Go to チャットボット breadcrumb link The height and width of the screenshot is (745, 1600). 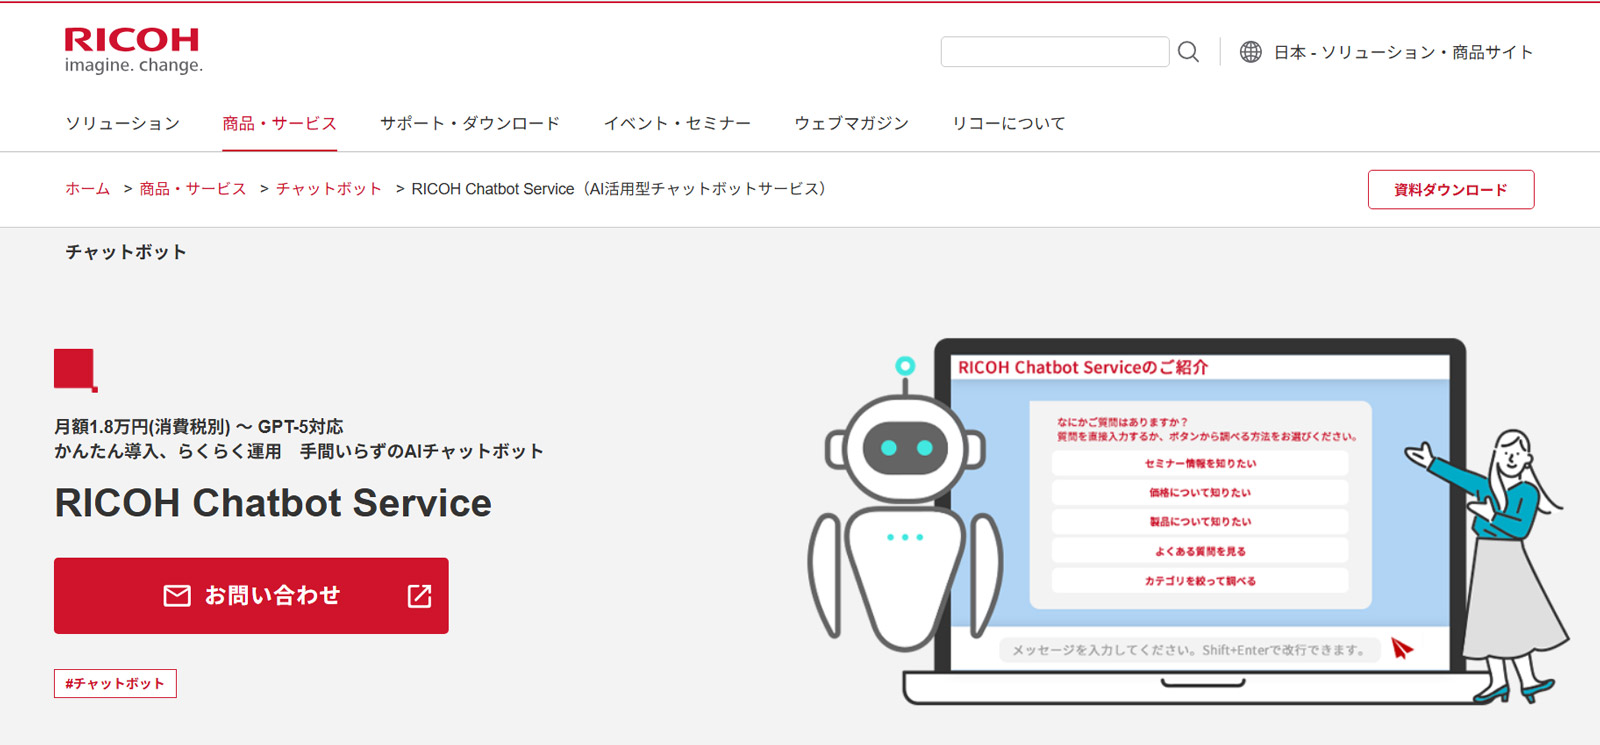point(329,189)
